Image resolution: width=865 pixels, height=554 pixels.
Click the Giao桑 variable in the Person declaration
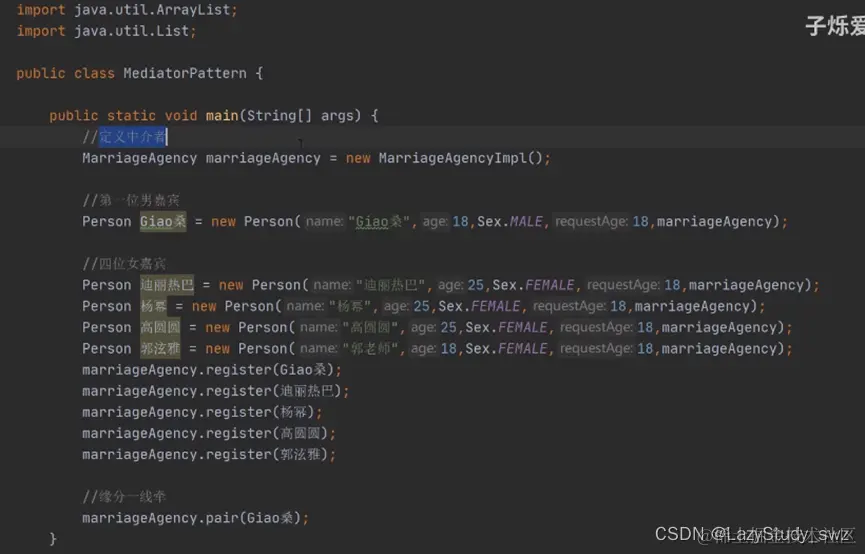(x=163, y=221)
